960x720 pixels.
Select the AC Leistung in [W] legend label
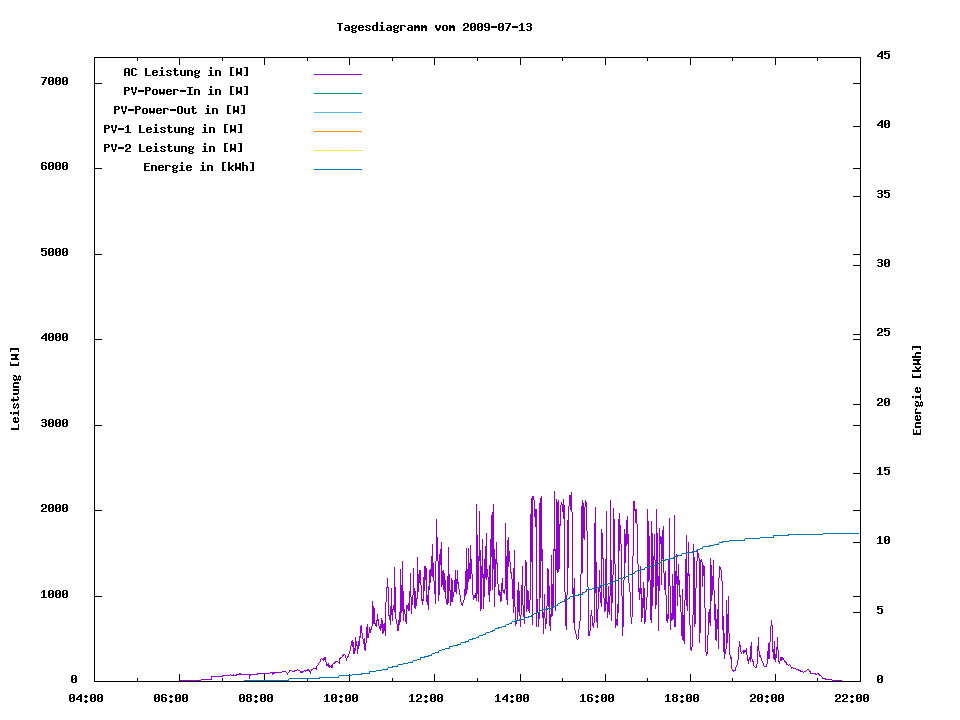[x=186, y=72]
